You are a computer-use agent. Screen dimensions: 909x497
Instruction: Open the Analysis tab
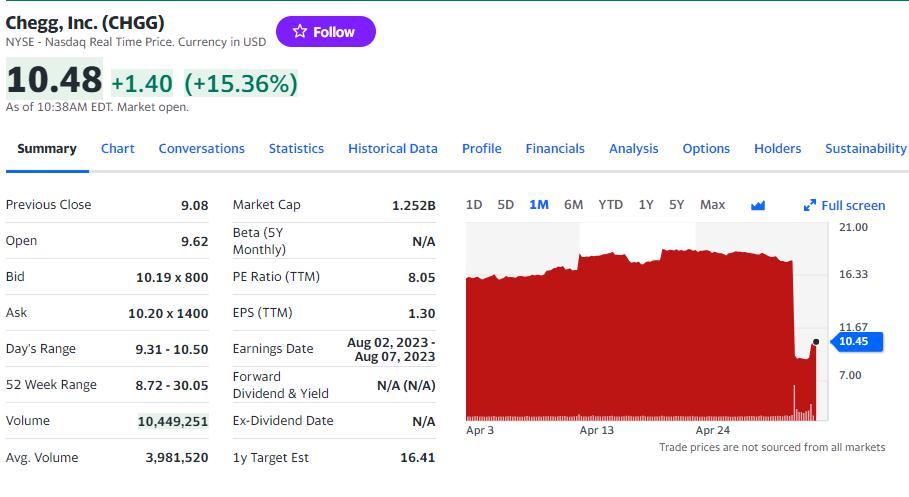(x=634, y=148)
